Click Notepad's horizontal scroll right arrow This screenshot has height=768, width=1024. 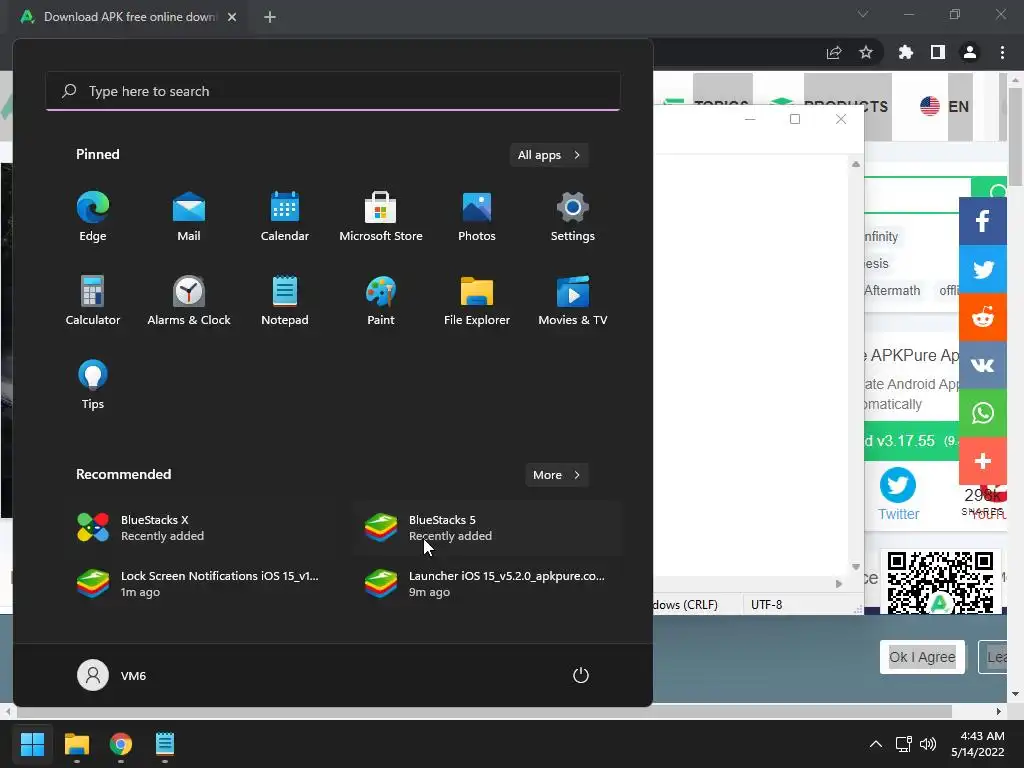tap(839, 584)
